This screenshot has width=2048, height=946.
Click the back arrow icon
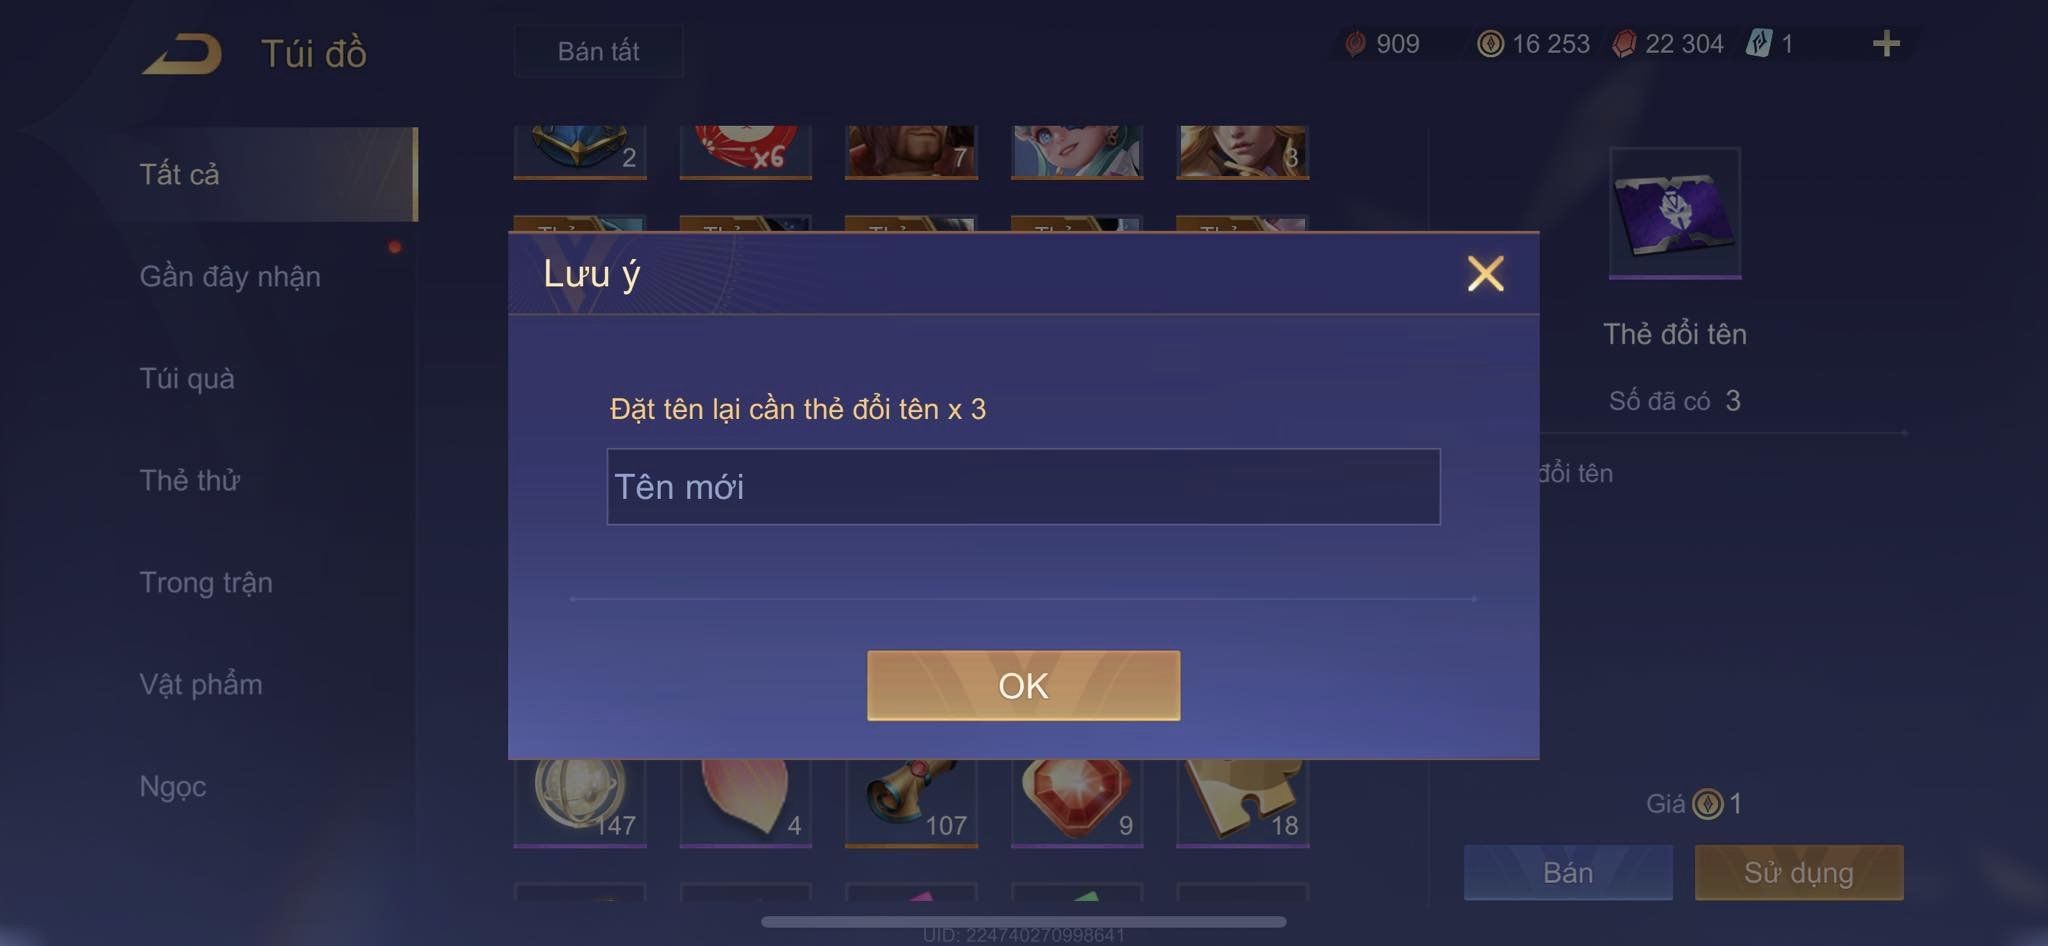point(182,54)
